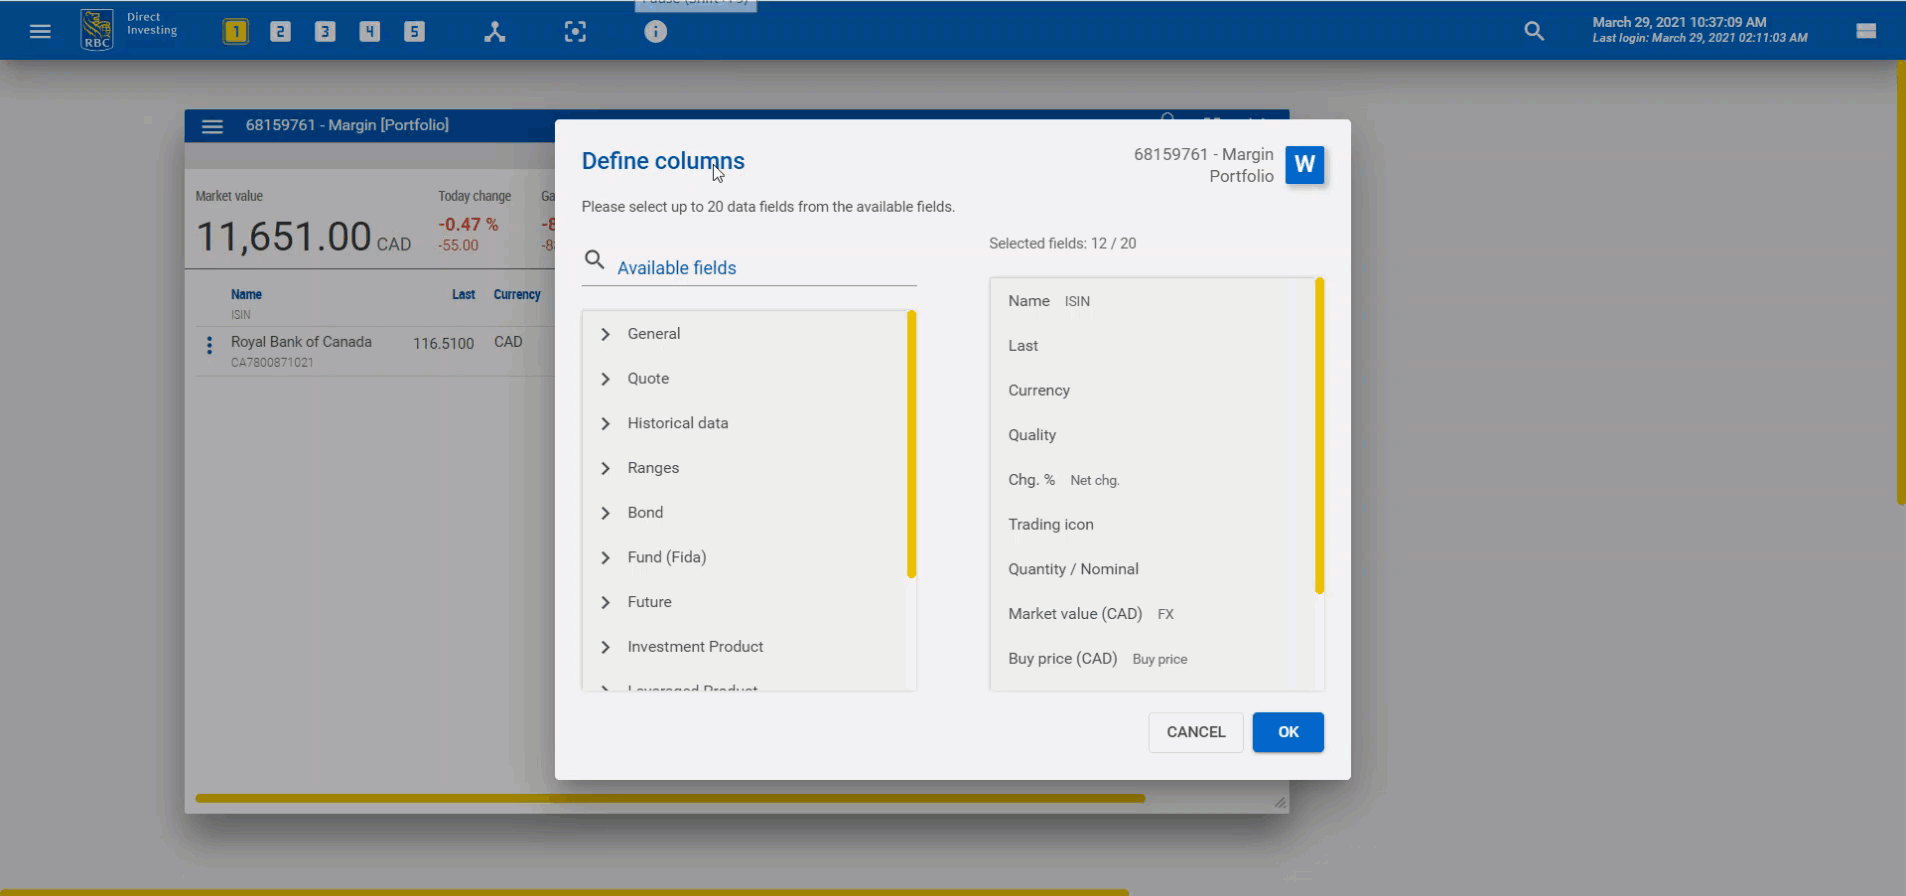Select the Name ISIN selected field

1152,301
